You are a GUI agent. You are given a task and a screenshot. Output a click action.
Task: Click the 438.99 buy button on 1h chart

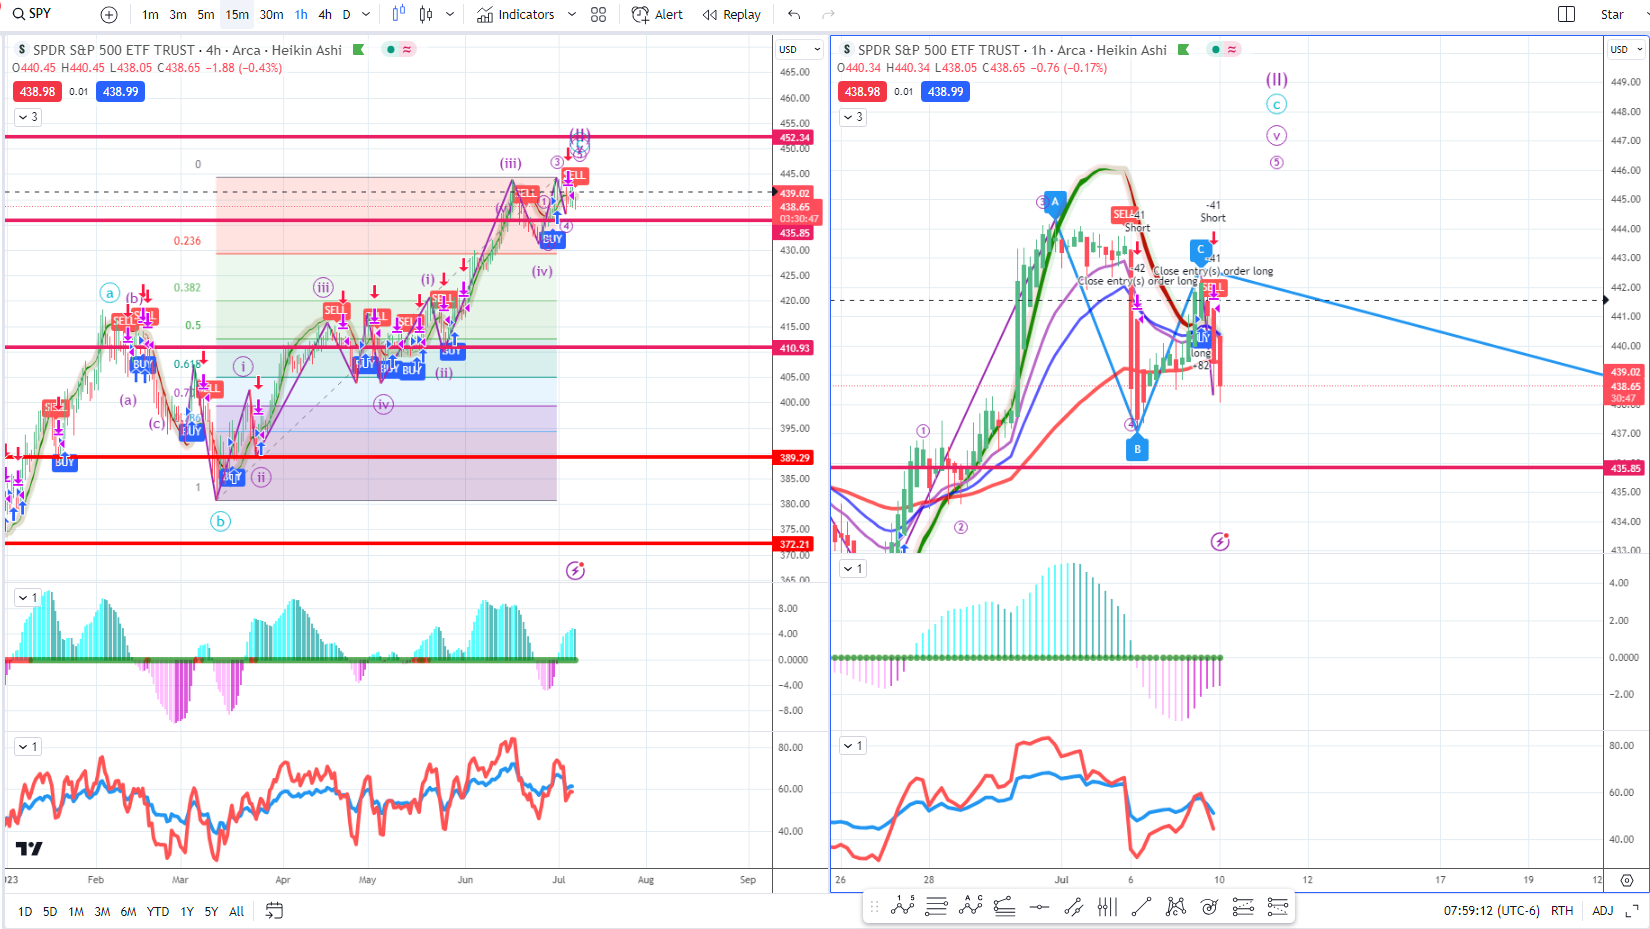click(945, 92)
